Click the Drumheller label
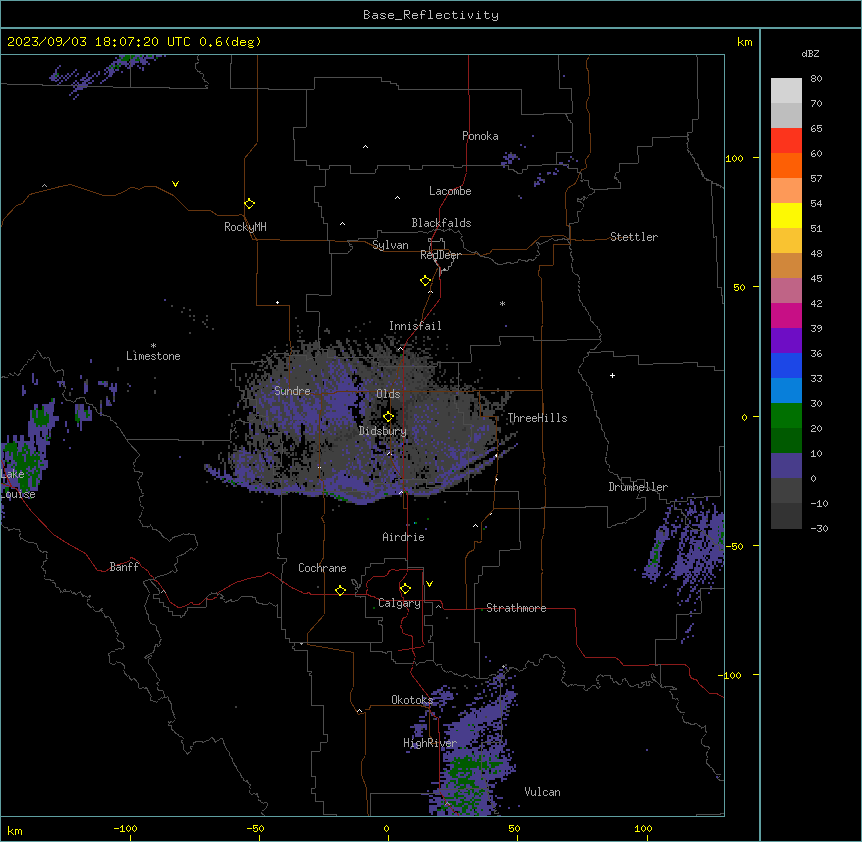 pyautogui.click(x=638, y=487)
